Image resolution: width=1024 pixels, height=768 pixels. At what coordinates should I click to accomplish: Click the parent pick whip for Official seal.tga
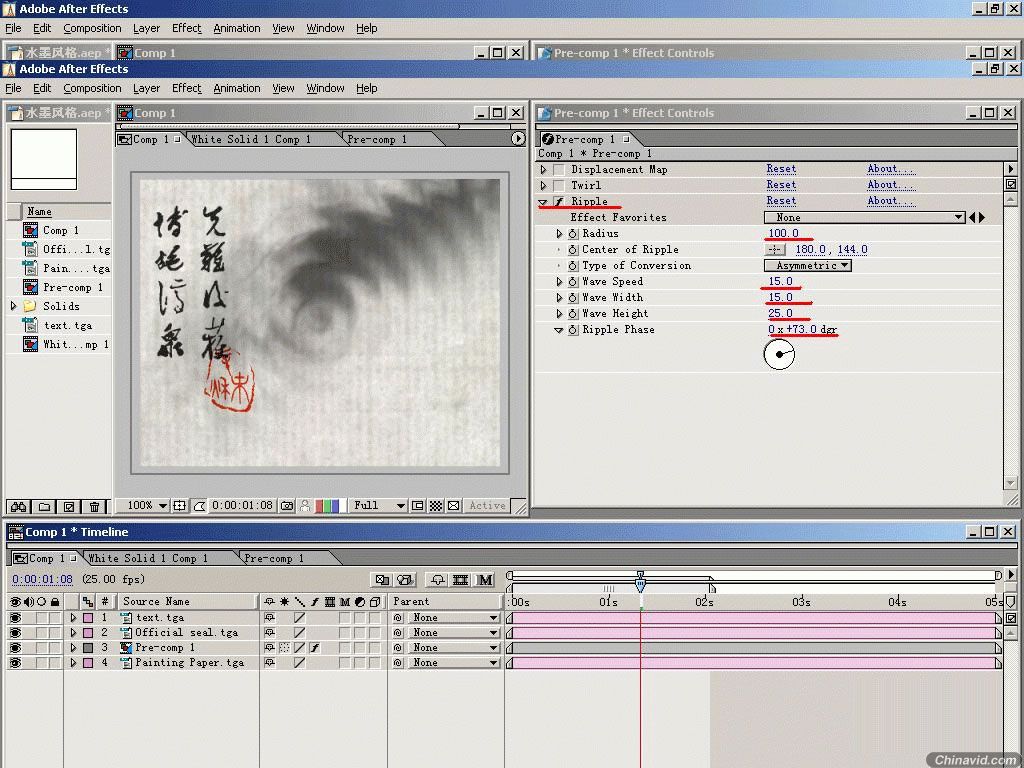pyautogui.click(x=398, y=633)
